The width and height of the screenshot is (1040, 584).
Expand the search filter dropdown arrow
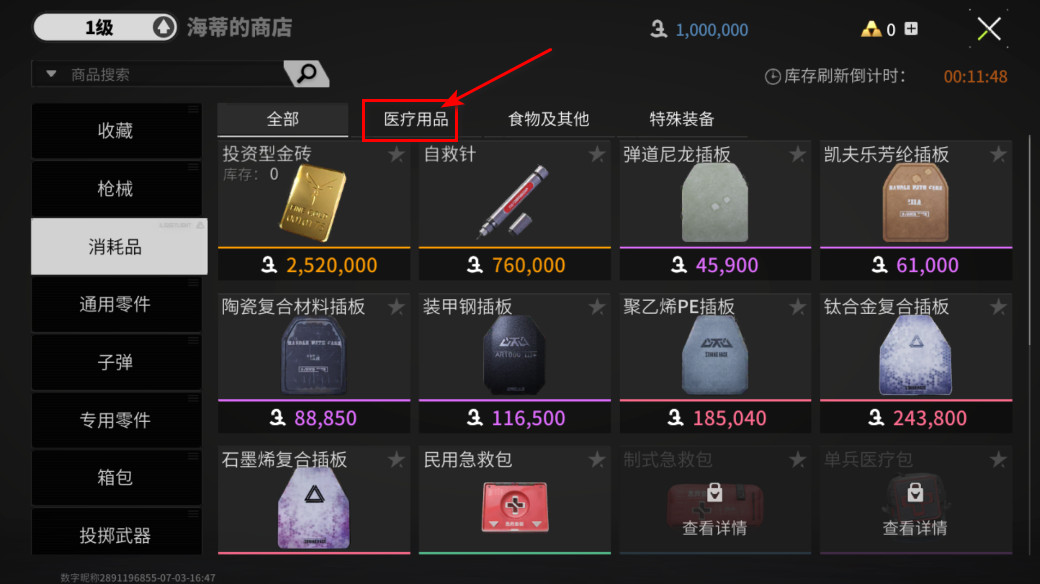(51, 74)
